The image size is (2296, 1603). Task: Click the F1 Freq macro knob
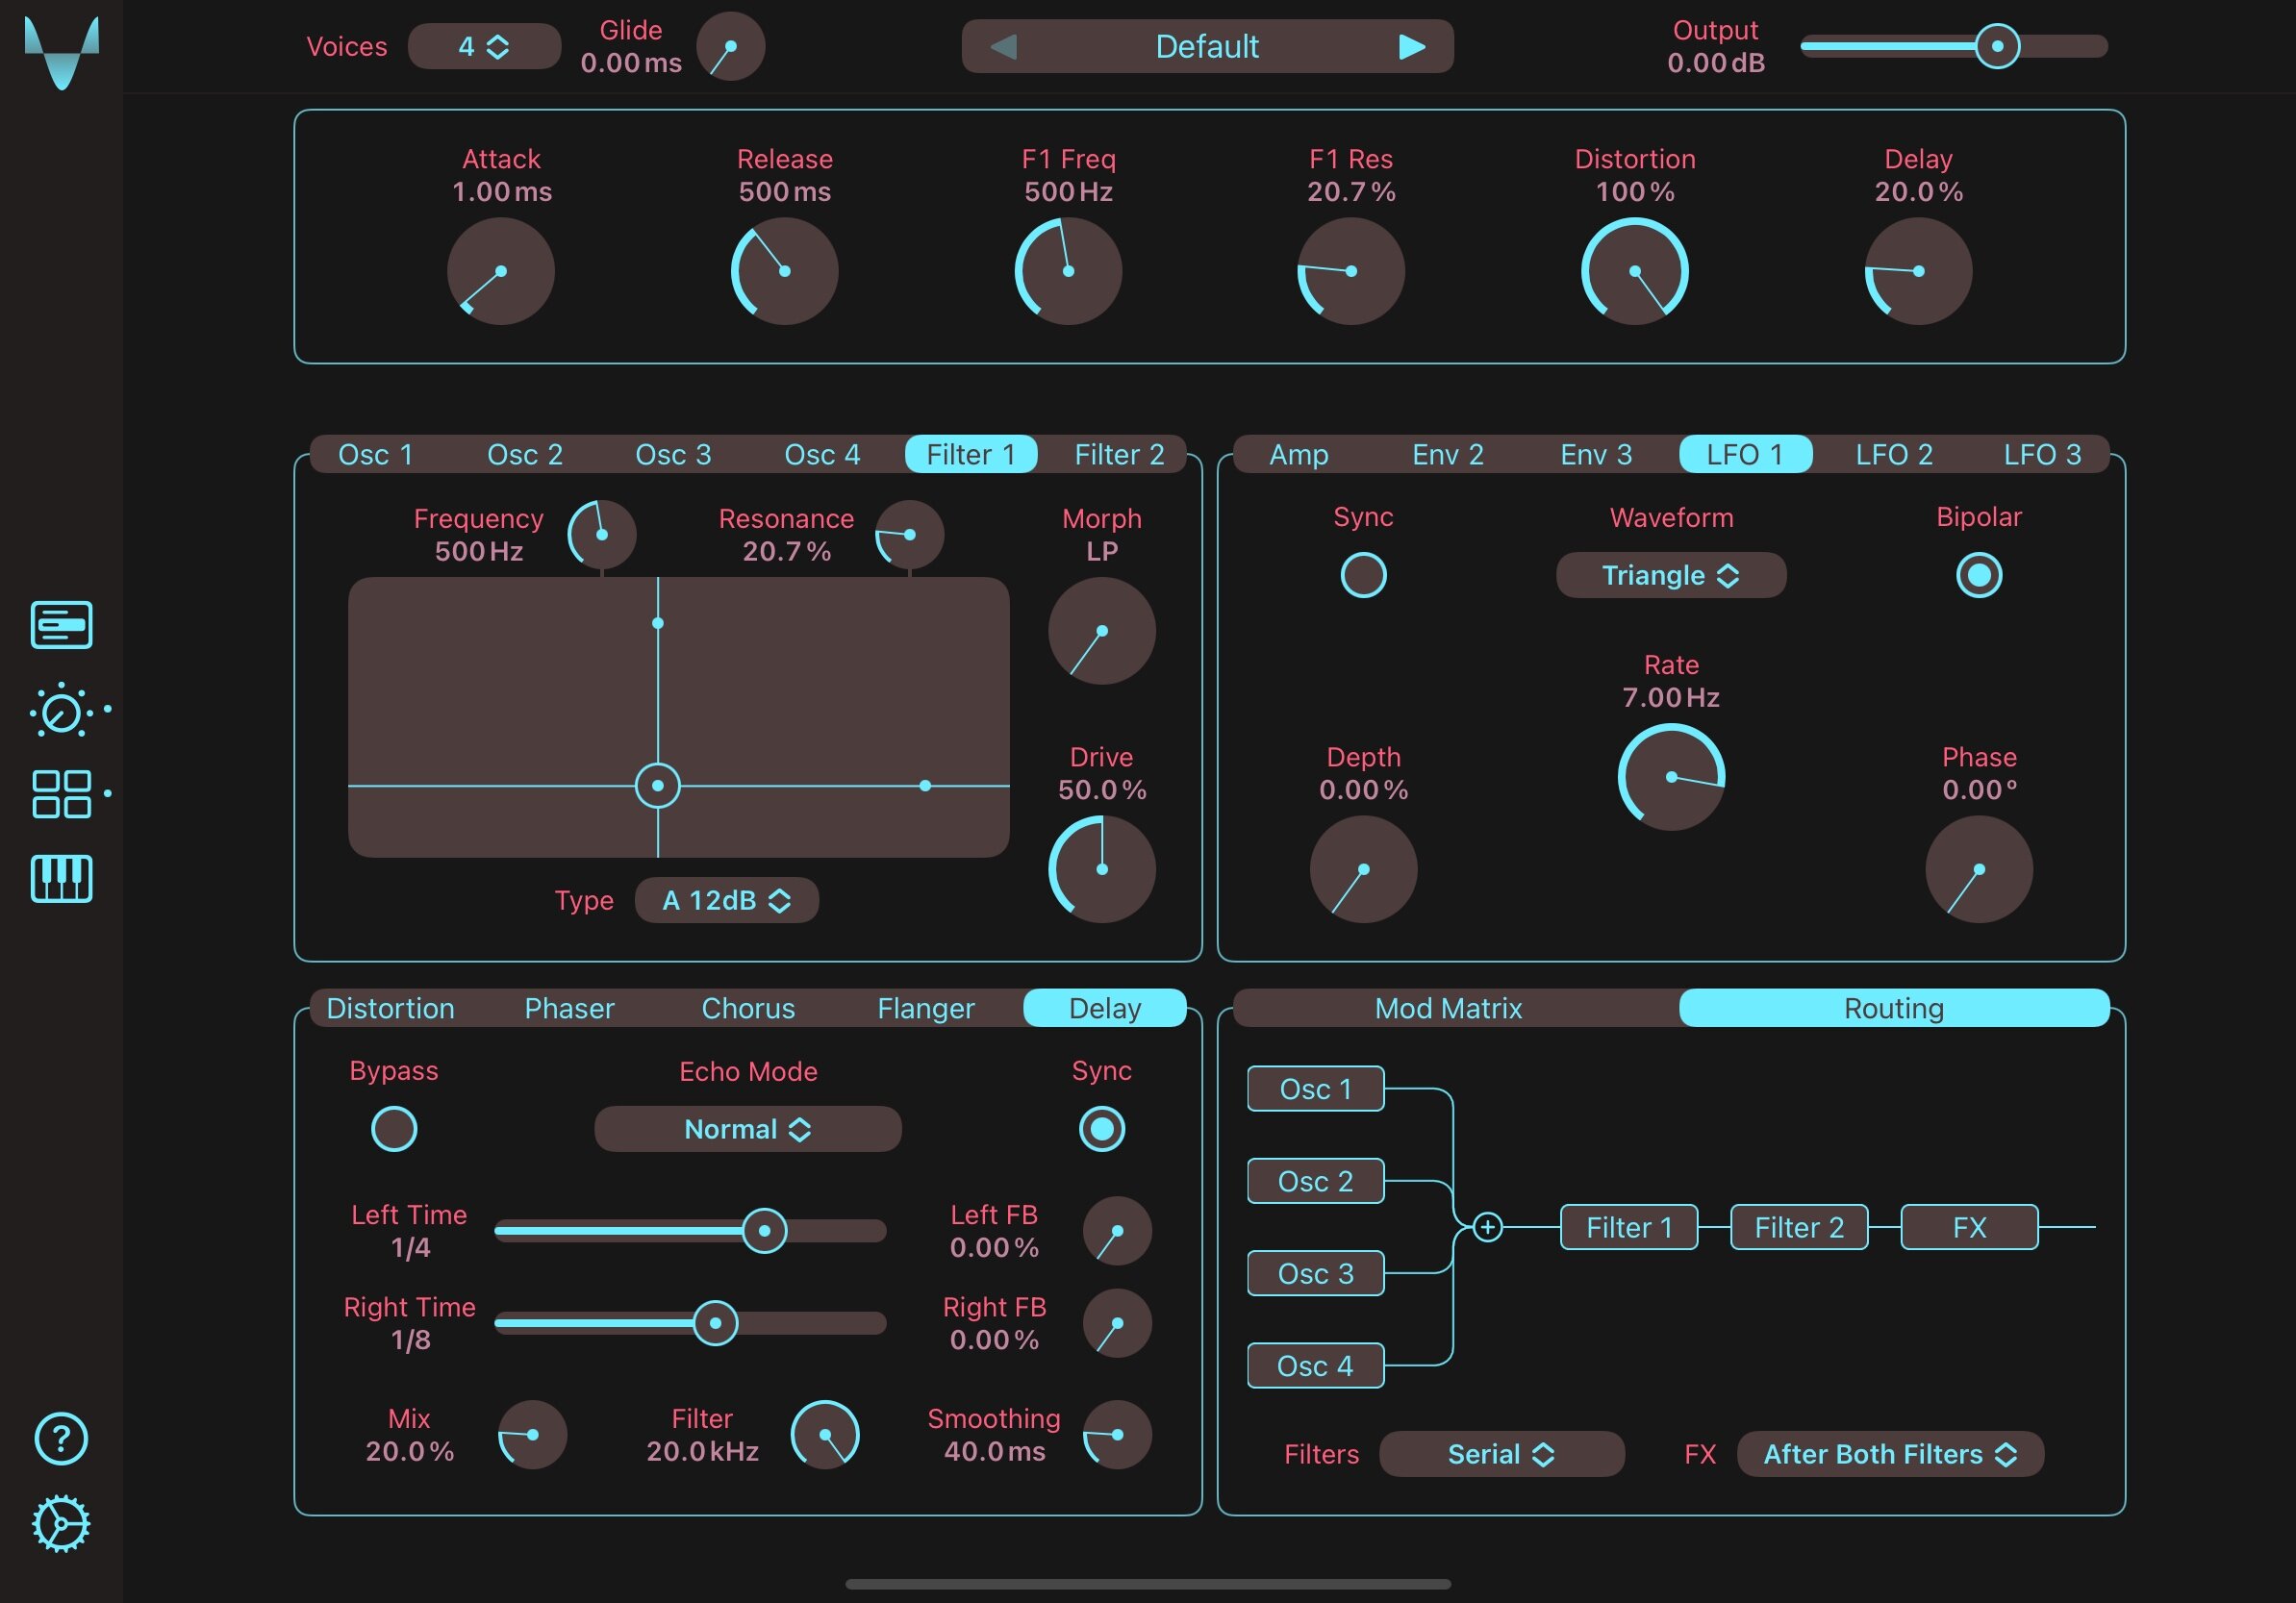[1068, 271]
